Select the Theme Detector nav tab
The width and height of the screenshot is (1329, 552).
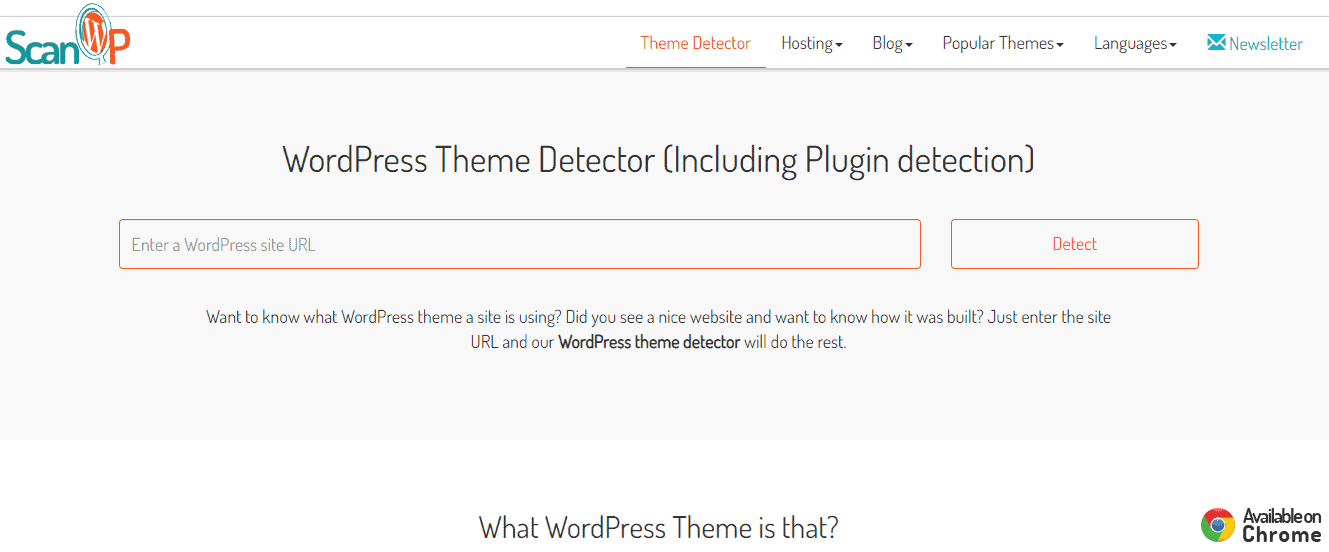click(x=695, y=43)
